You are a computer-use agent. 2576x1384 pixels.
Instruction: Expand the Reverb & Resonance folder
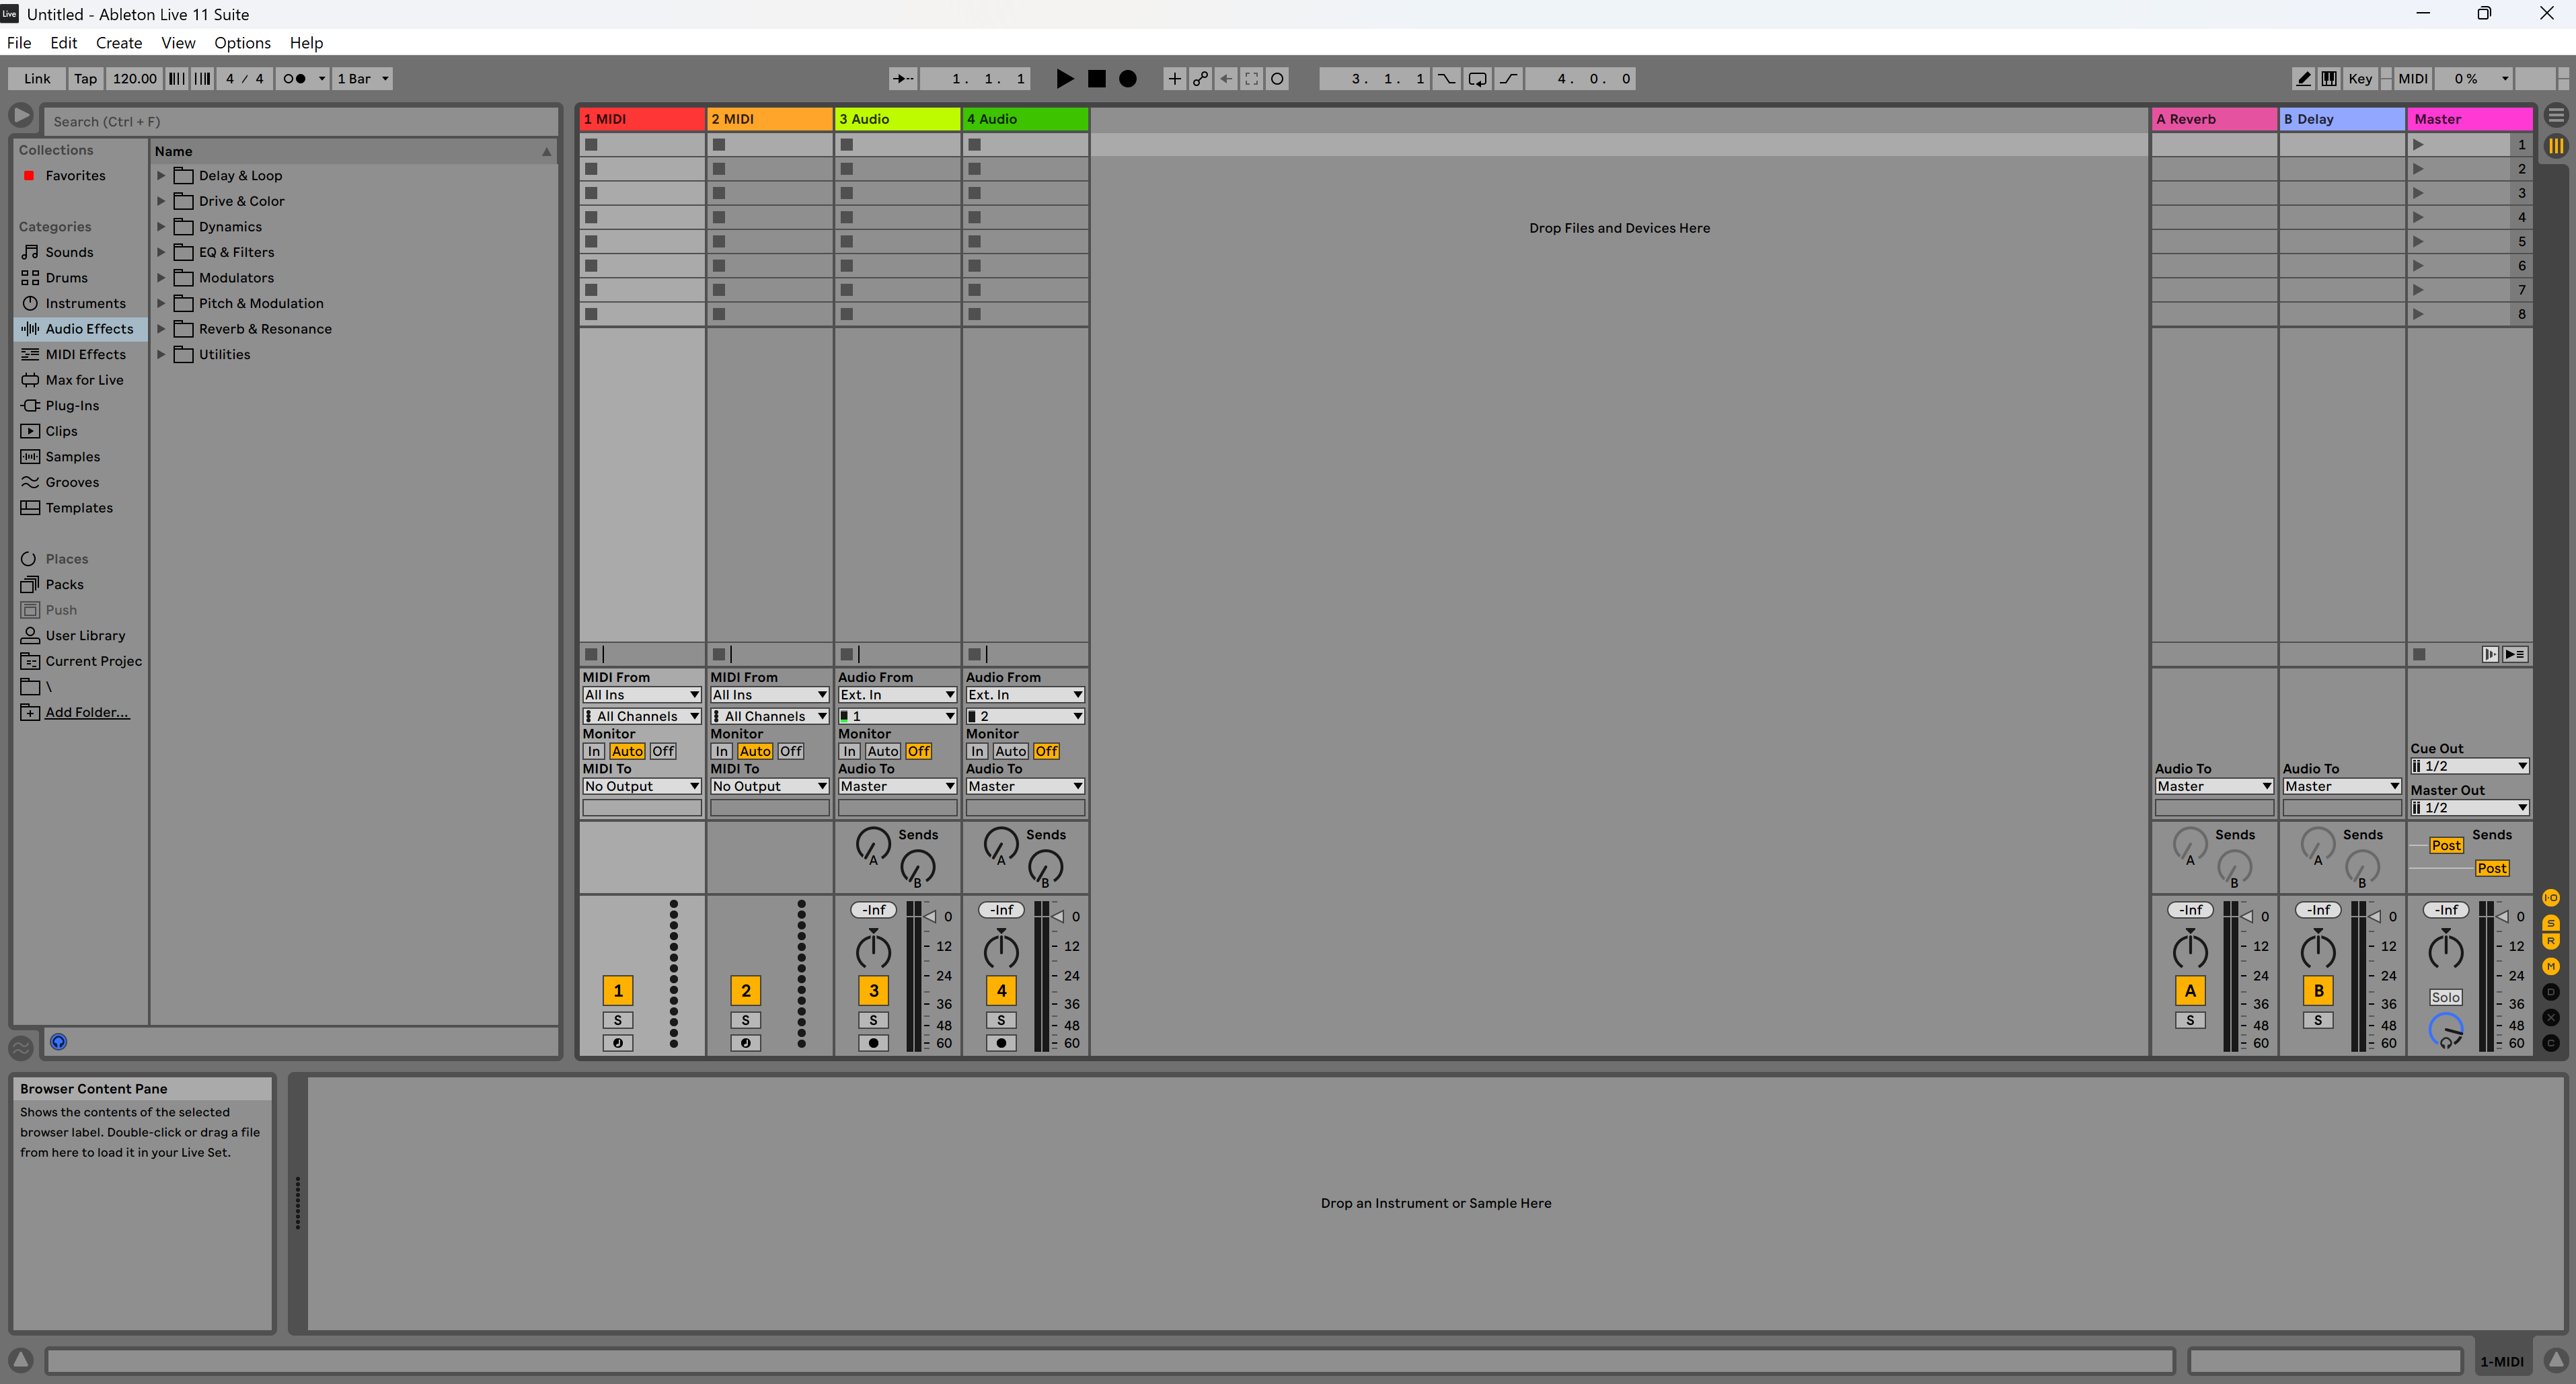161,328
